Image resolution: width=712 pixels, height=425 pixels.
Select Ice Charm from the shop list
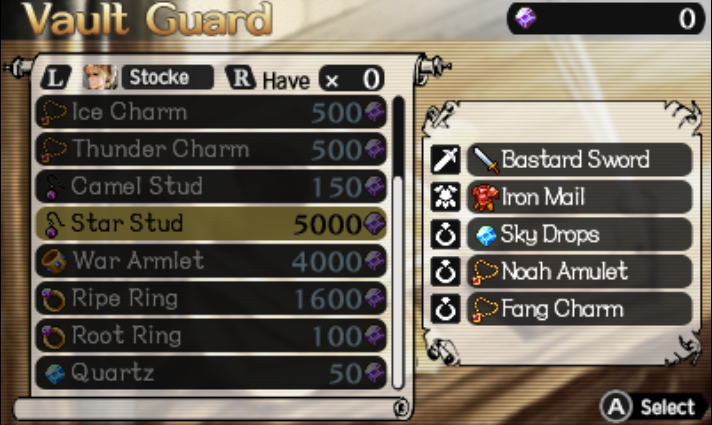click(211, 112)
